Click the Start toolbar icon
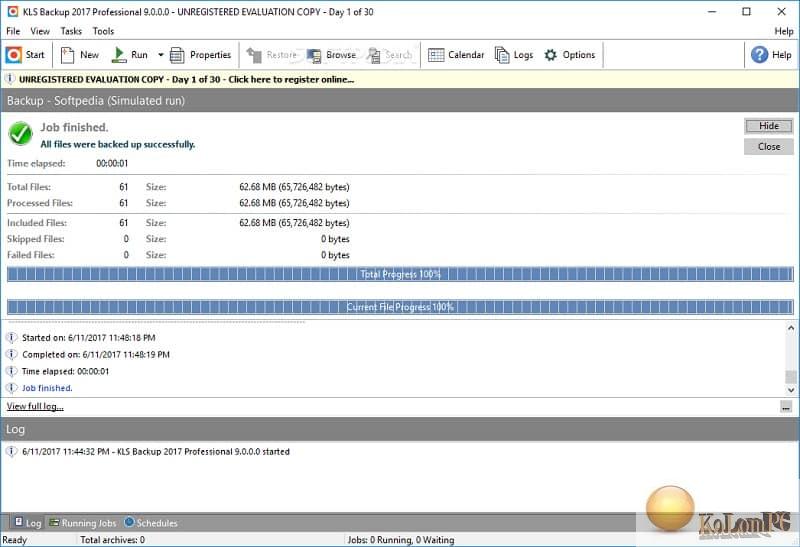Image resolution: width=800 pixels, height=547 pixels. pyautogui.click(x=14, y=55)
